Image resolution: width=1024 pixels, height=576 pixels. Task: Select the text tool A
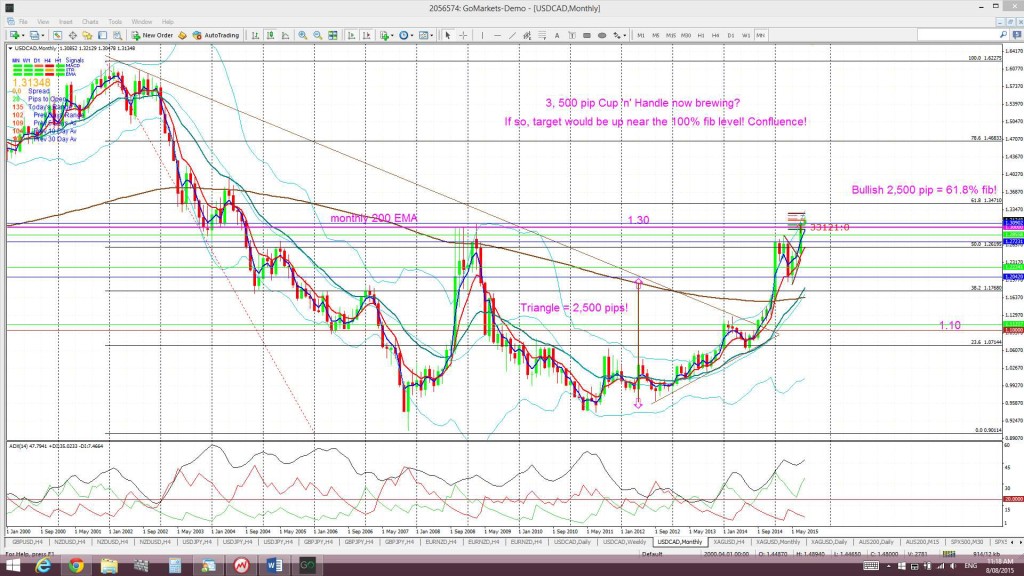coord(557,35)
